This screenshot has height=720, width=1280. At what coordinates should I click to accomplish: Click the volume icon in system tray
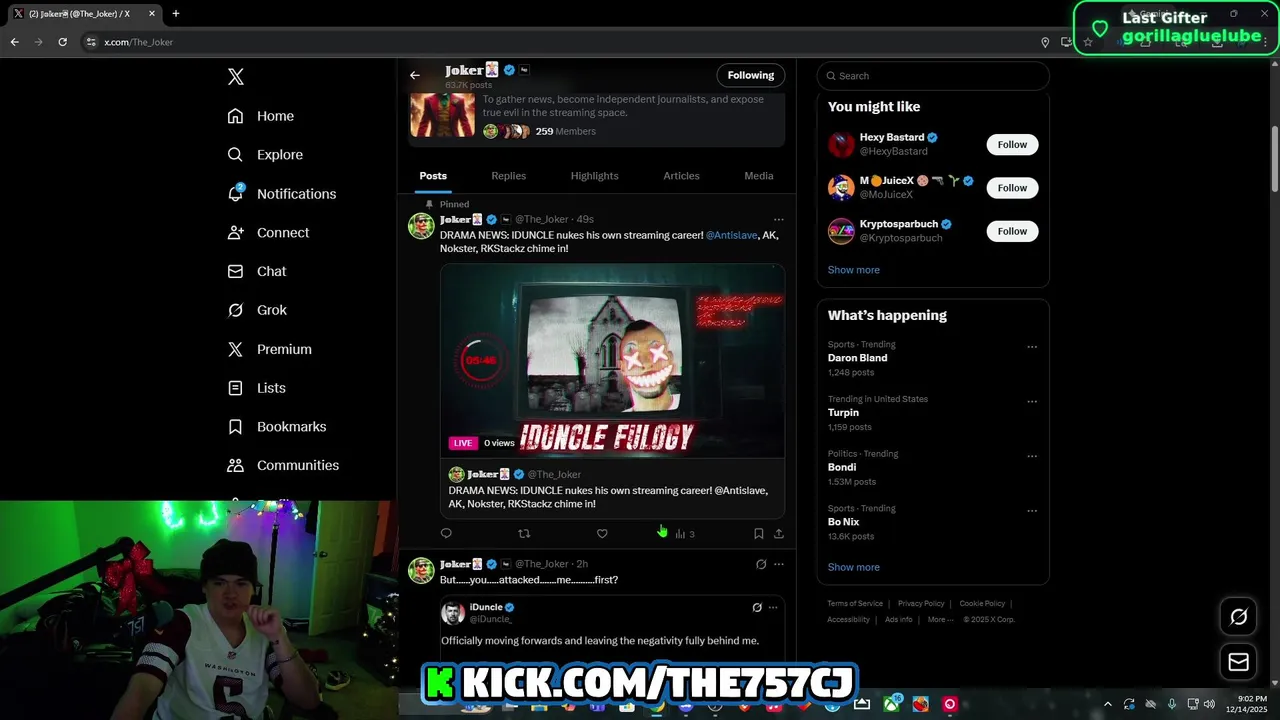1208,704
